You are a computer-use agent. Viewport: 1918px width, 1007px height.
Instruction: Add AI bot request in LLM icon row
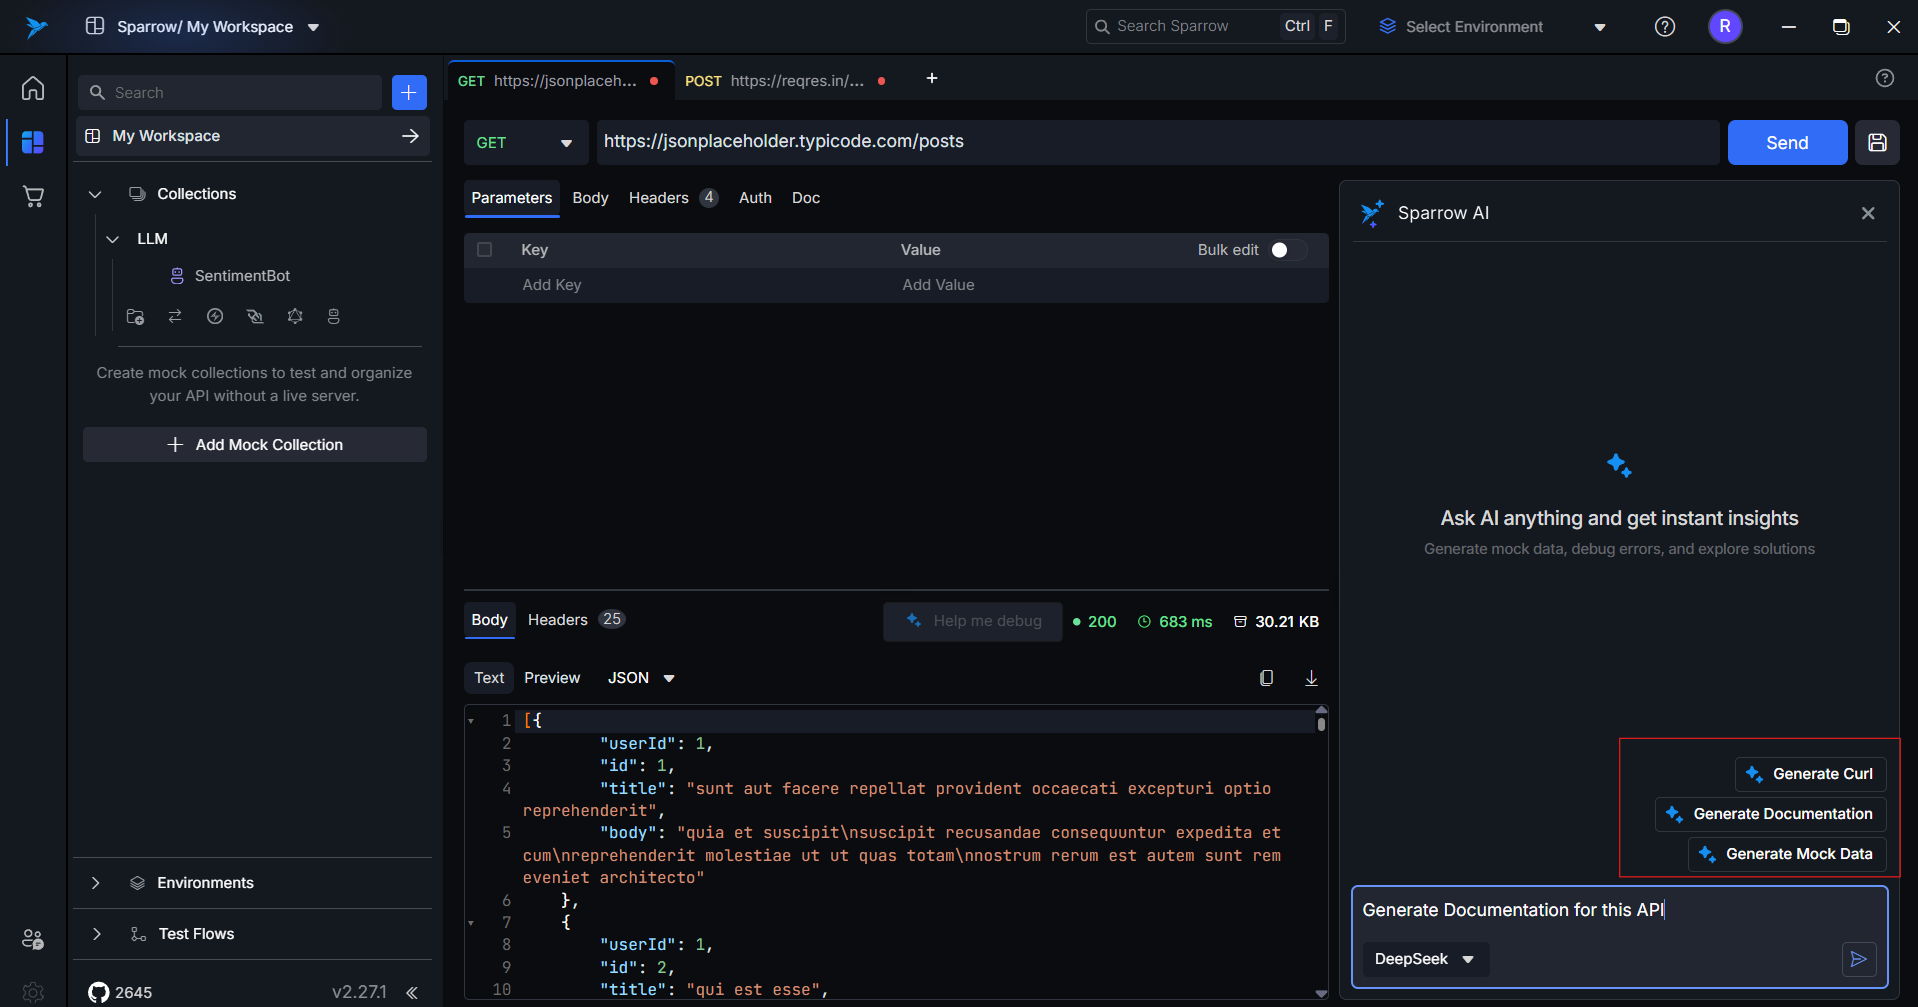tap(334, 316)
